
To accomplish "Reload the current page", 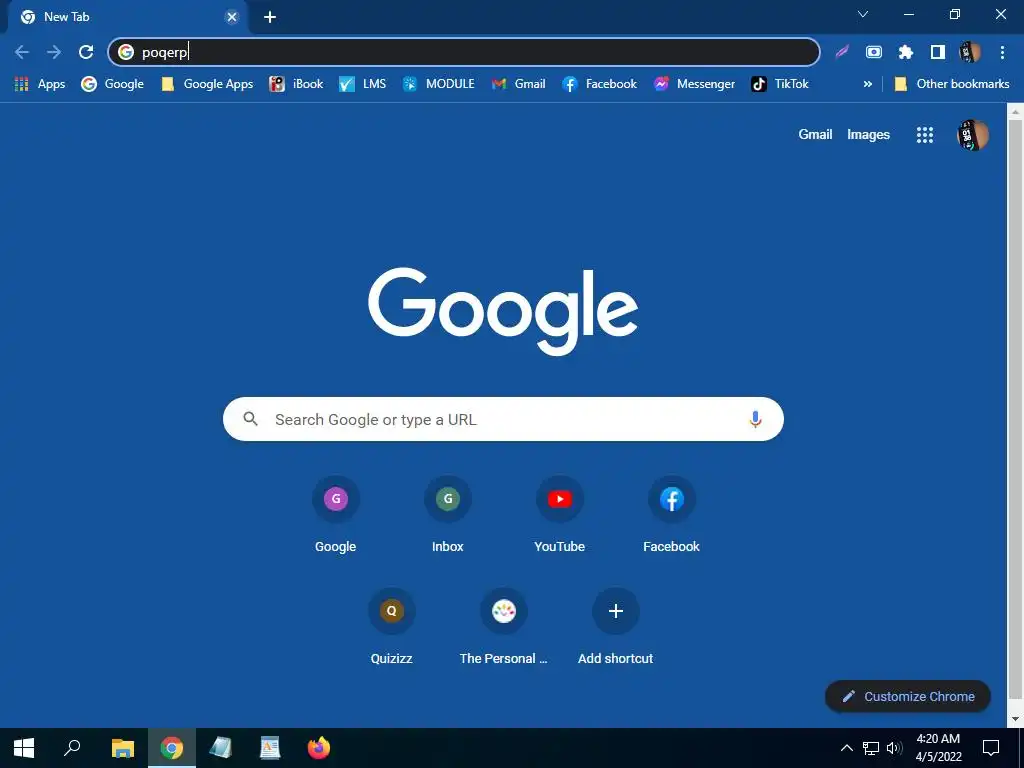I will pos(86,52).
